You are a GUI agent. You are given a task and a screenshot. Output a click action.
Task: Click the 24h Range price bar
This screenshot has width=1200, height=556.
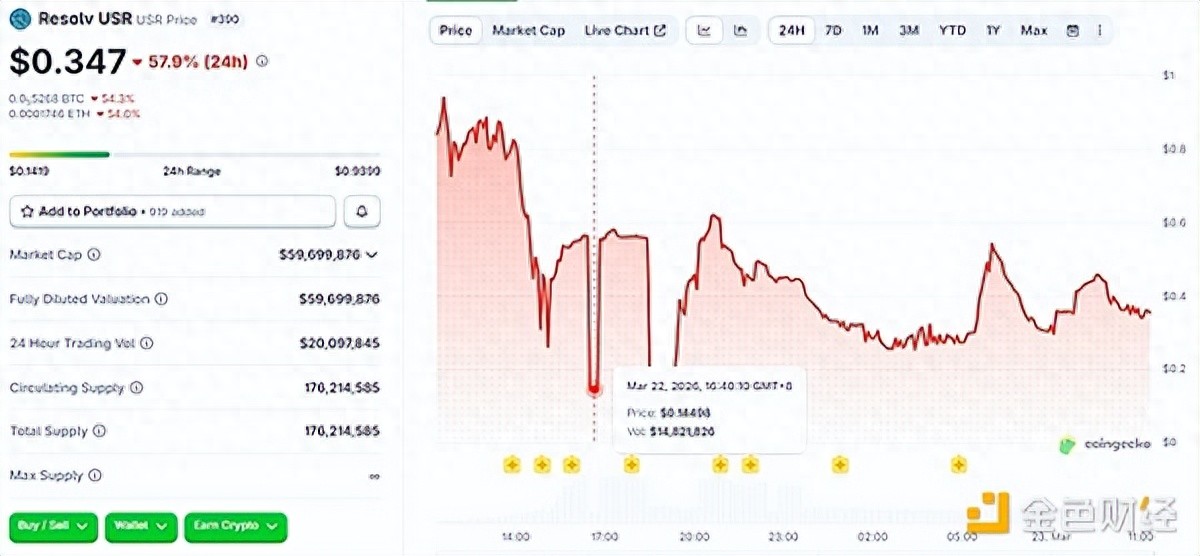194,155
